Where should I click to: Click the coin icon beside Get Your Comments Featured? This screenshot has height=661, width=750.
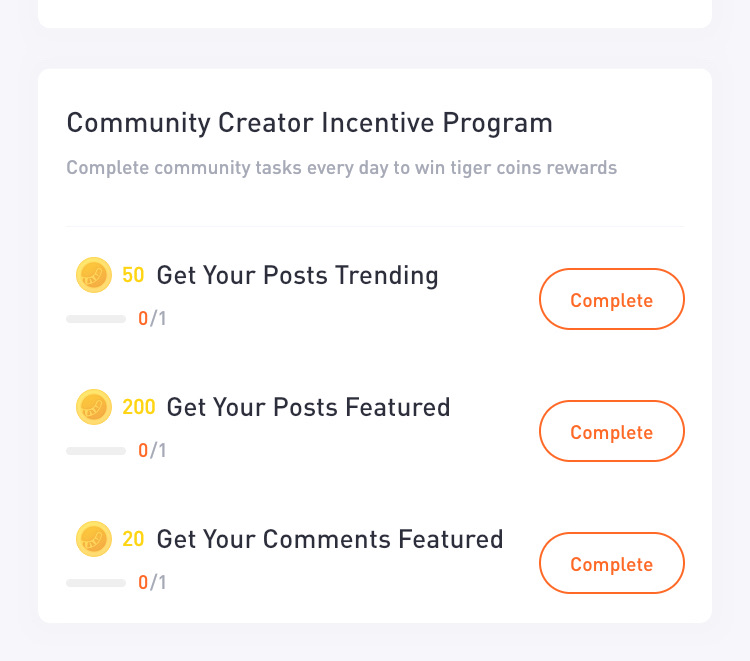[94, 539]
